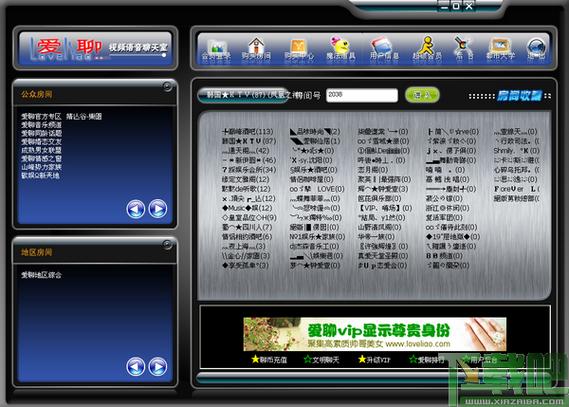Screen dimensions: 569x407
Task: Select 爱聊地区综合 in regional rooms
Action: (41, 275)
